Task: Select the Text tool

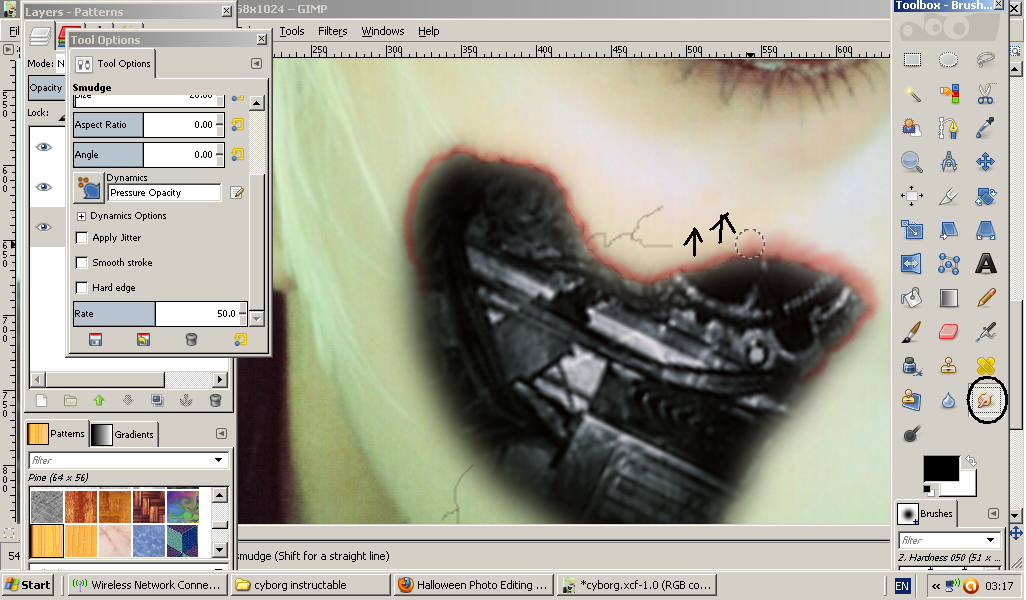Action: (x=985, y=264)
